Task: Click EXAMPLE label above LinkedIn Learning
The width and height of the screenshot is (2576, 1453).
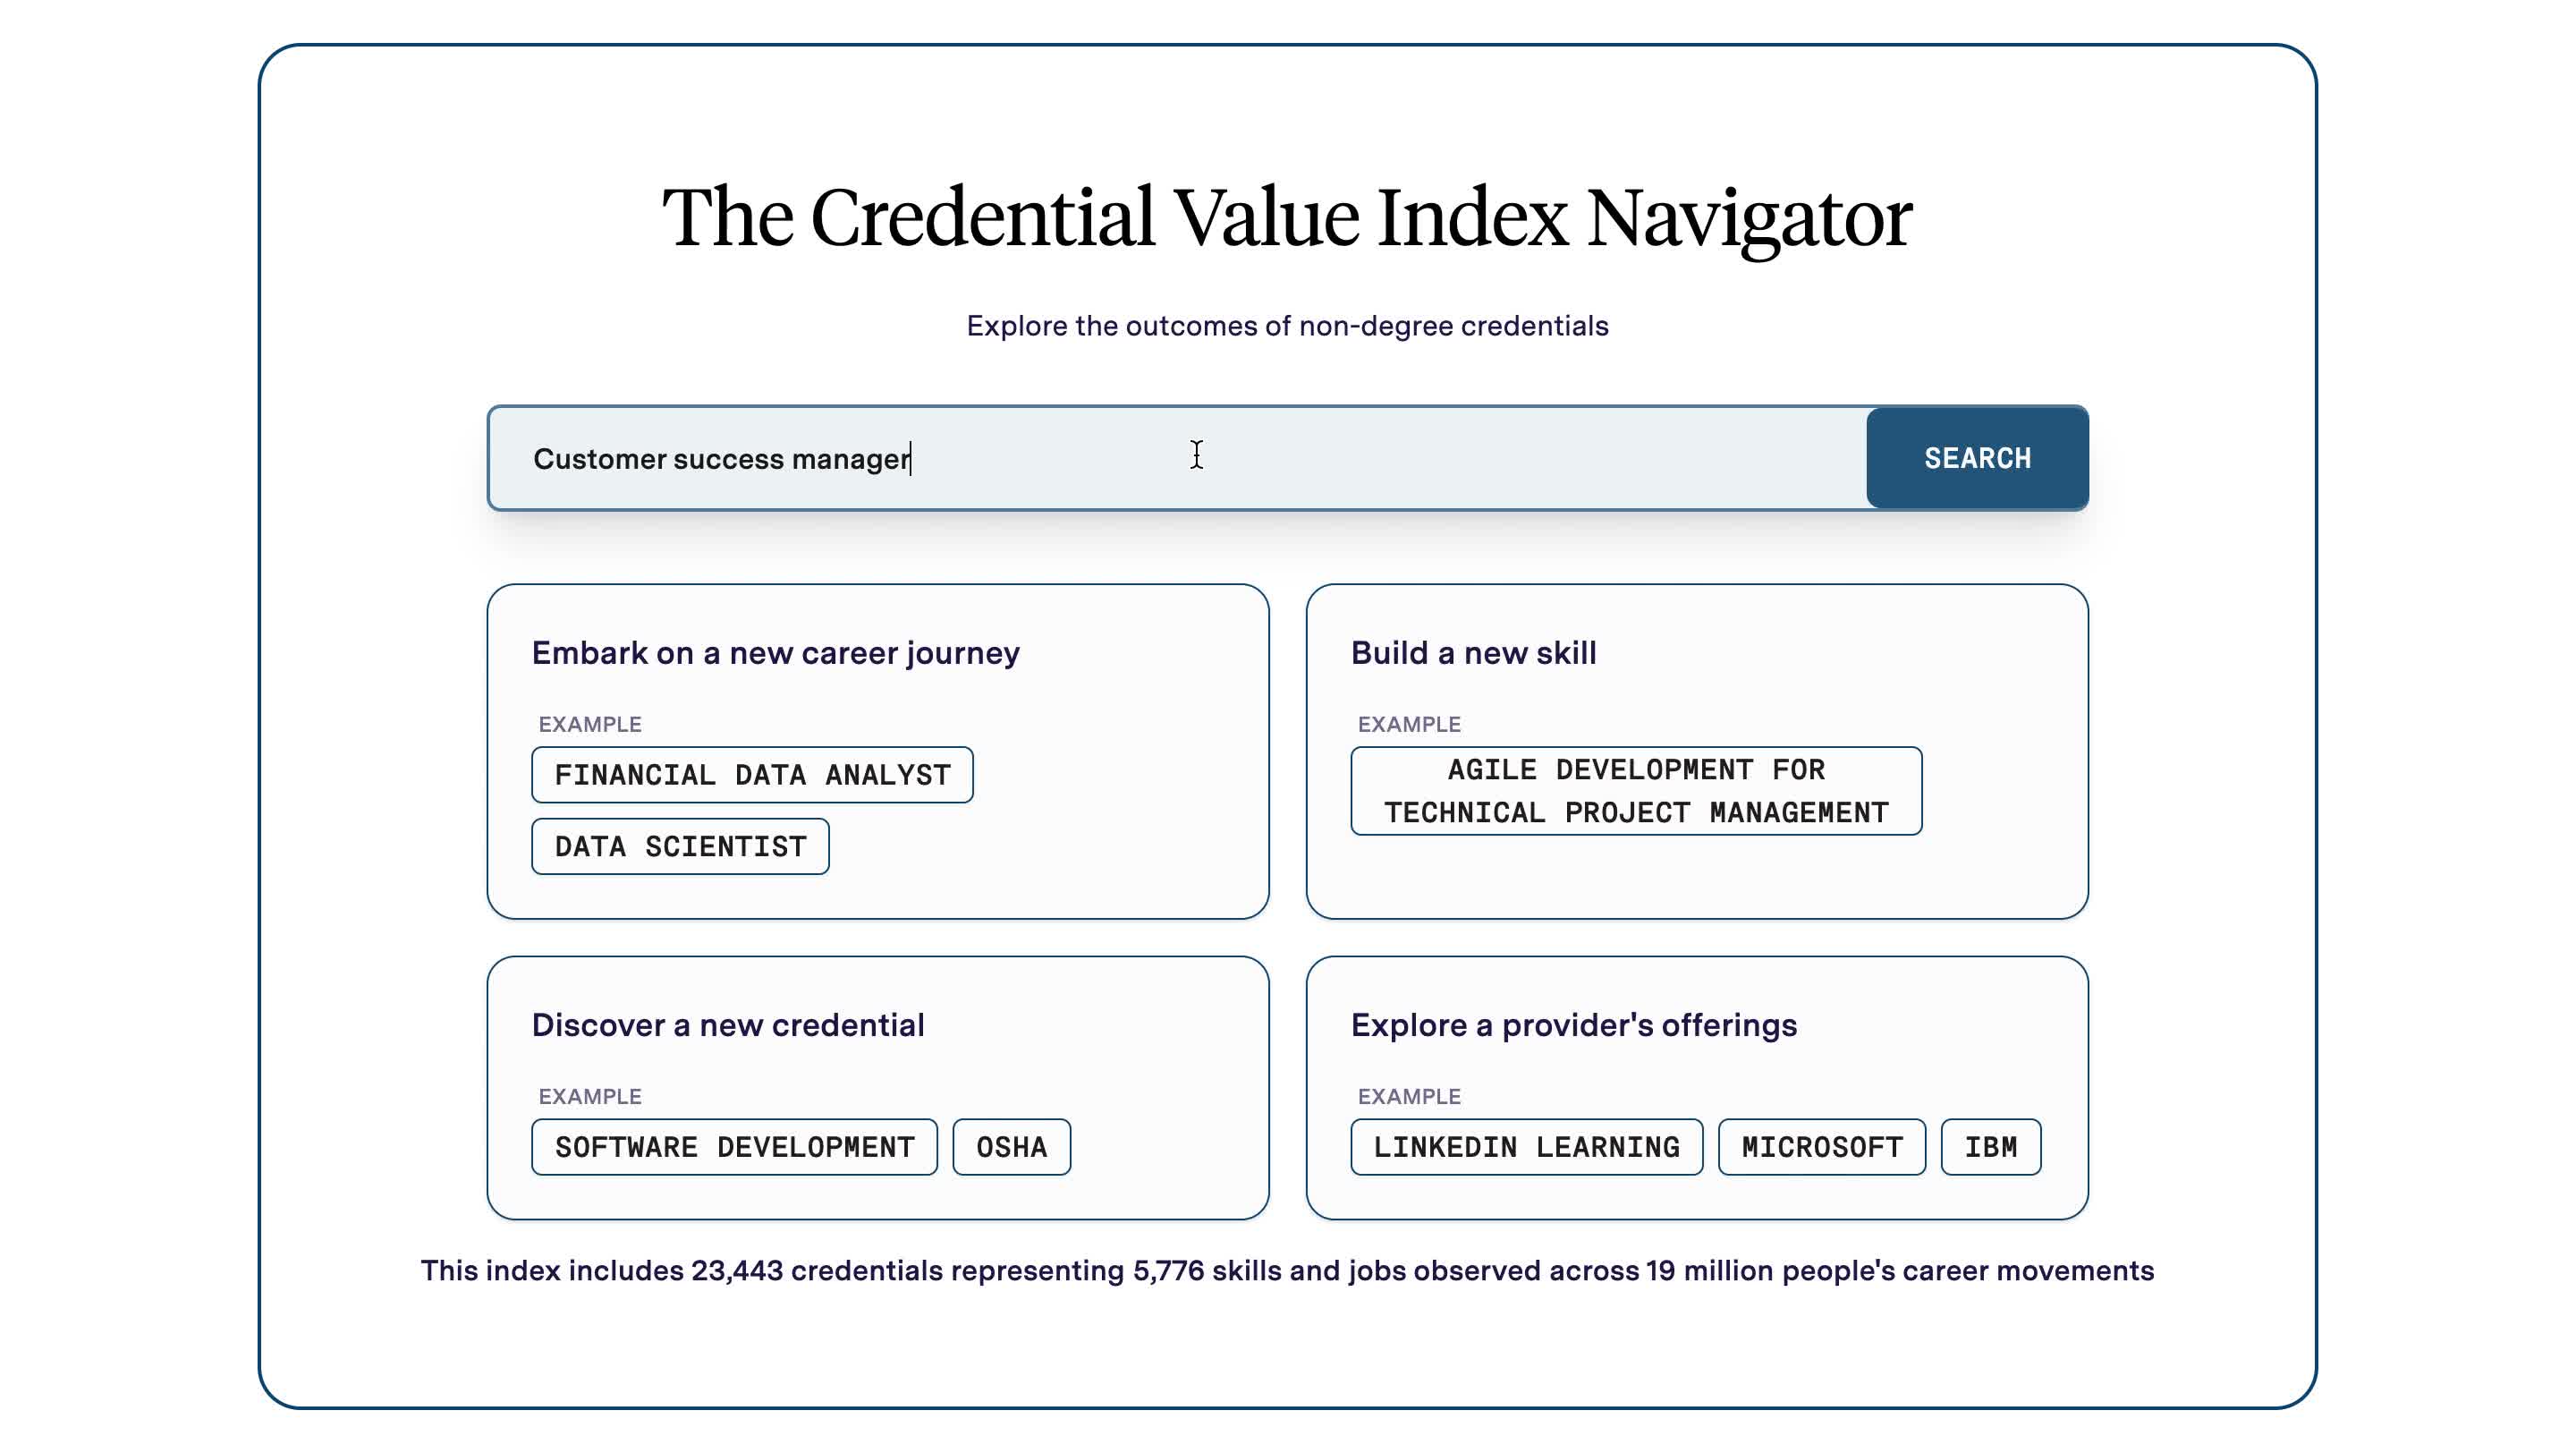Action: [1409, 1096]
